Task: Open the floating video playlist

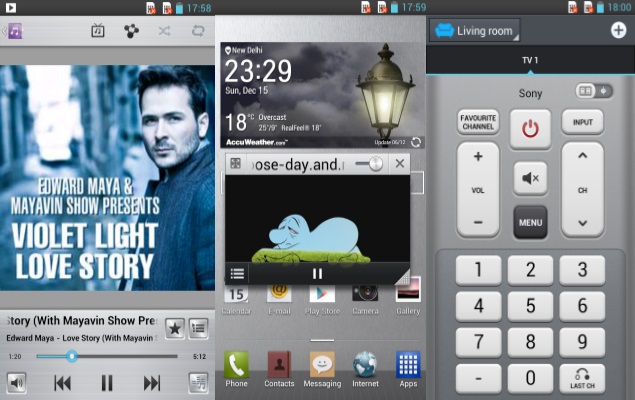Action: (x=237, y=274)
